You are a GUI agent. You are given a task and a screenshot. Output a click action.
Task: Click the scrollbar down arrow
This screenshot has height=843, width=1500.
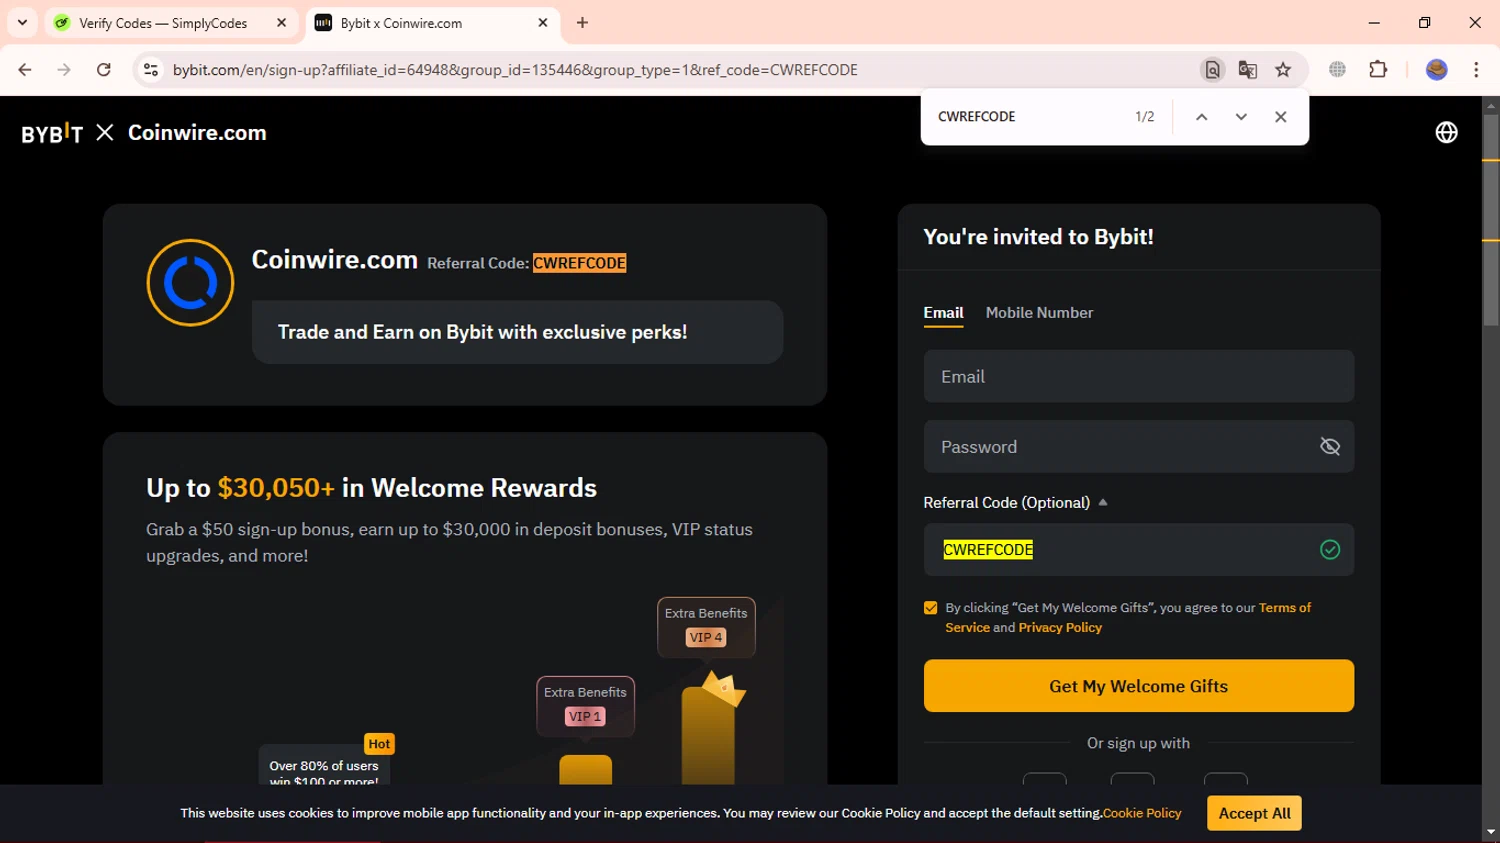point(1491,833)
